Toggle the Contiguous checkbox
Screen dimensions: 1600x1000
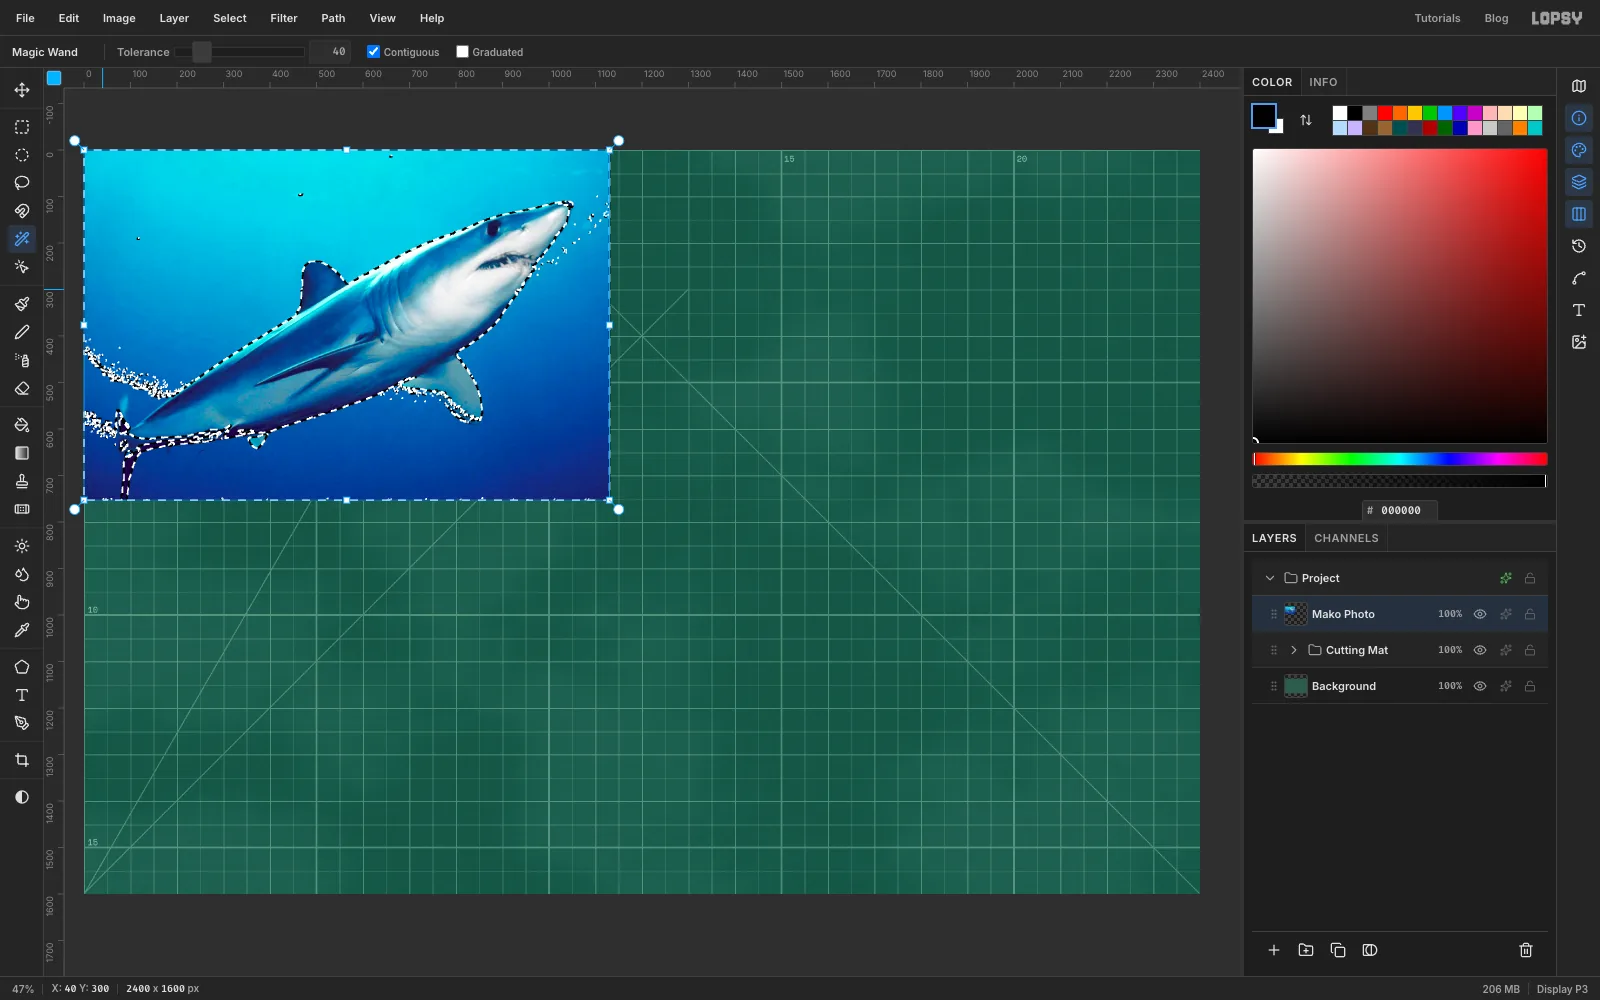(373, 52)
